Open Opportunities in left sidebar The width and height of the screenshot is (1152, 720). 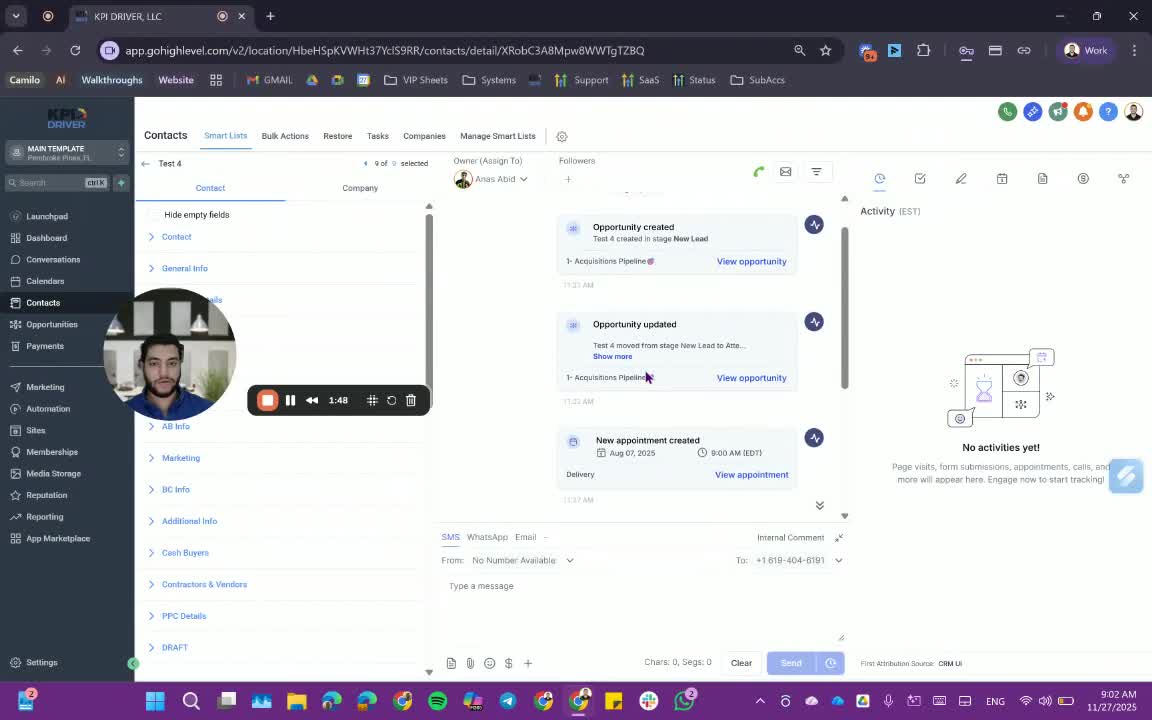[51, 325]
